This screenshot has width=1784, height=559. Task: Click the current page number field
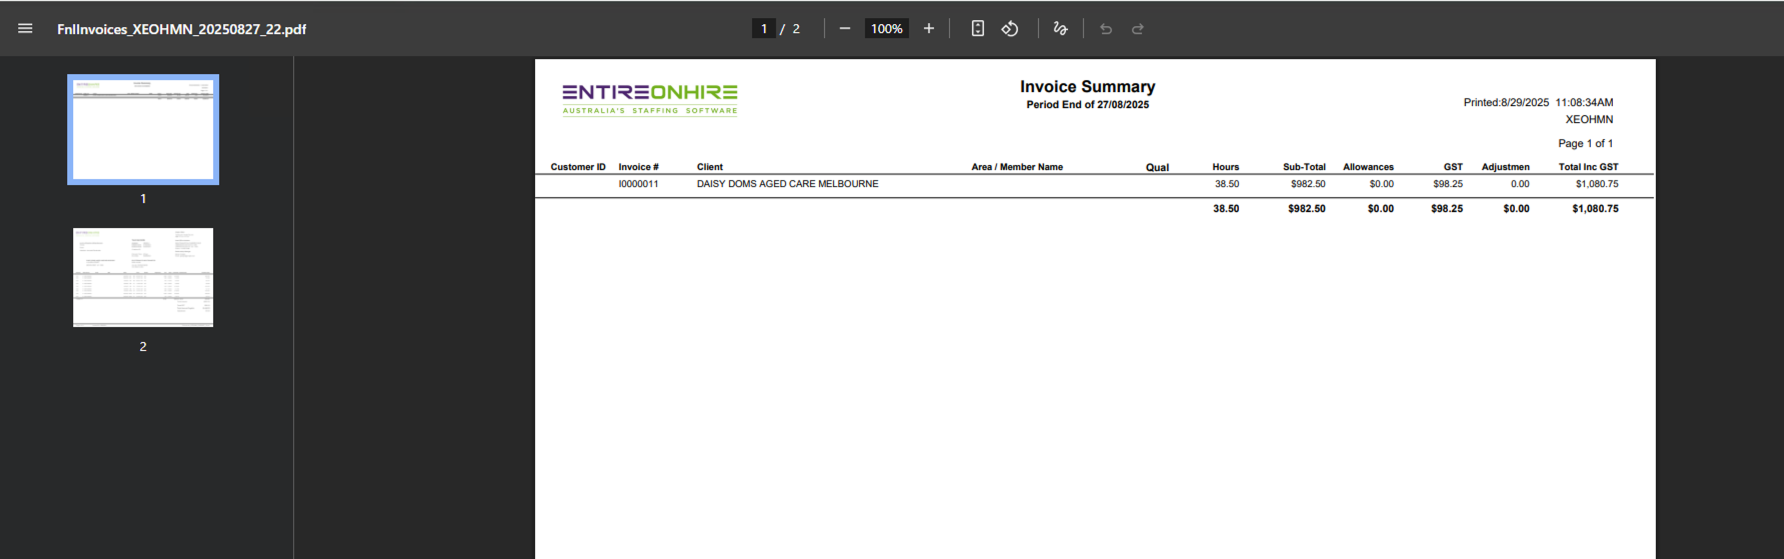(x=764, y=29)
